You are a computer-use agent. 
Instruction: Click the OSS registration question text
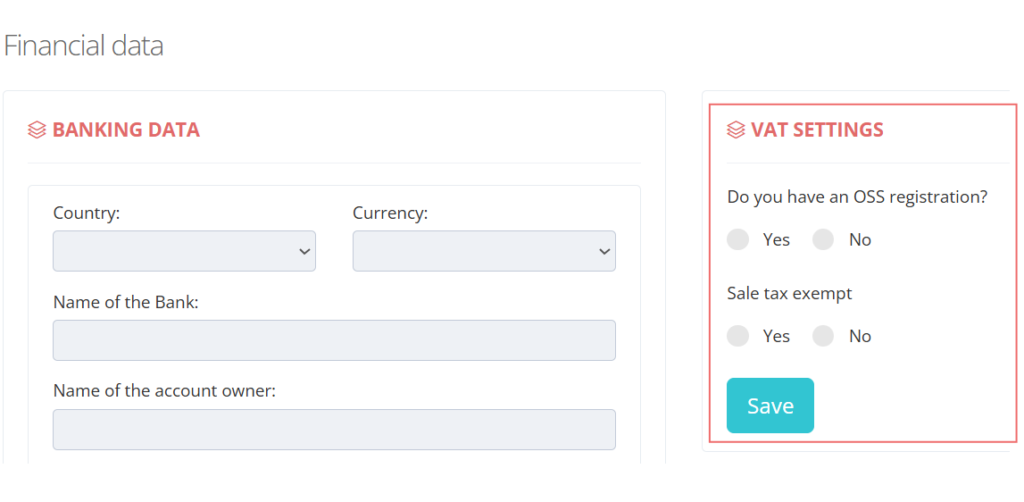coord(857,196)
